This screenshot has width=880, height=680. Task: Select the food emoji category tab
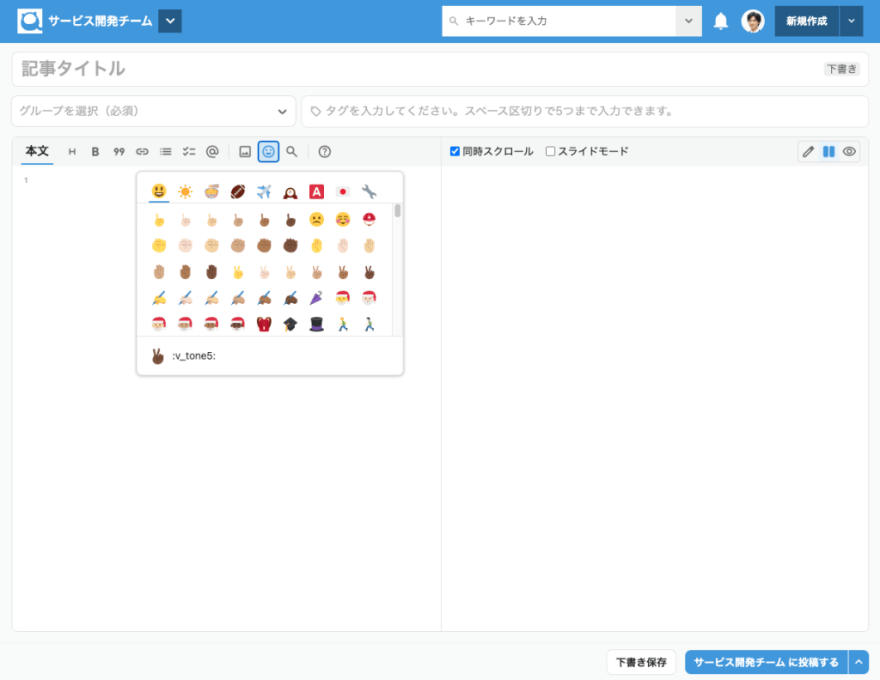coord(212,192)
